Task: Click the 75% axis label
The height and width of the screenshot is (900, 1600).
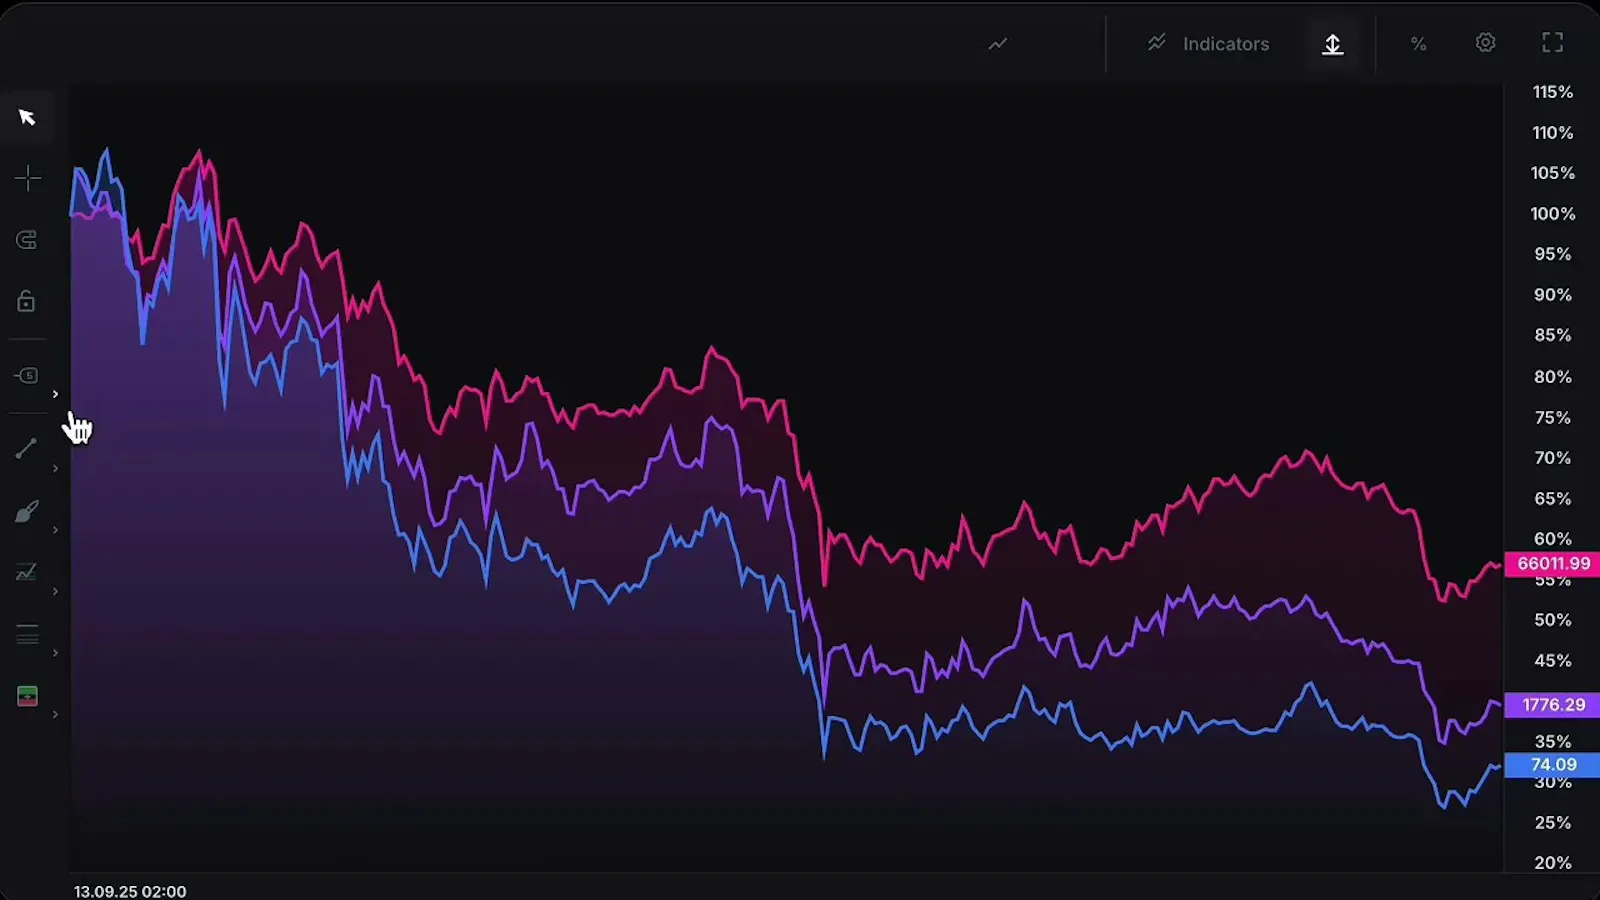Action: [x=1553, y=418]
